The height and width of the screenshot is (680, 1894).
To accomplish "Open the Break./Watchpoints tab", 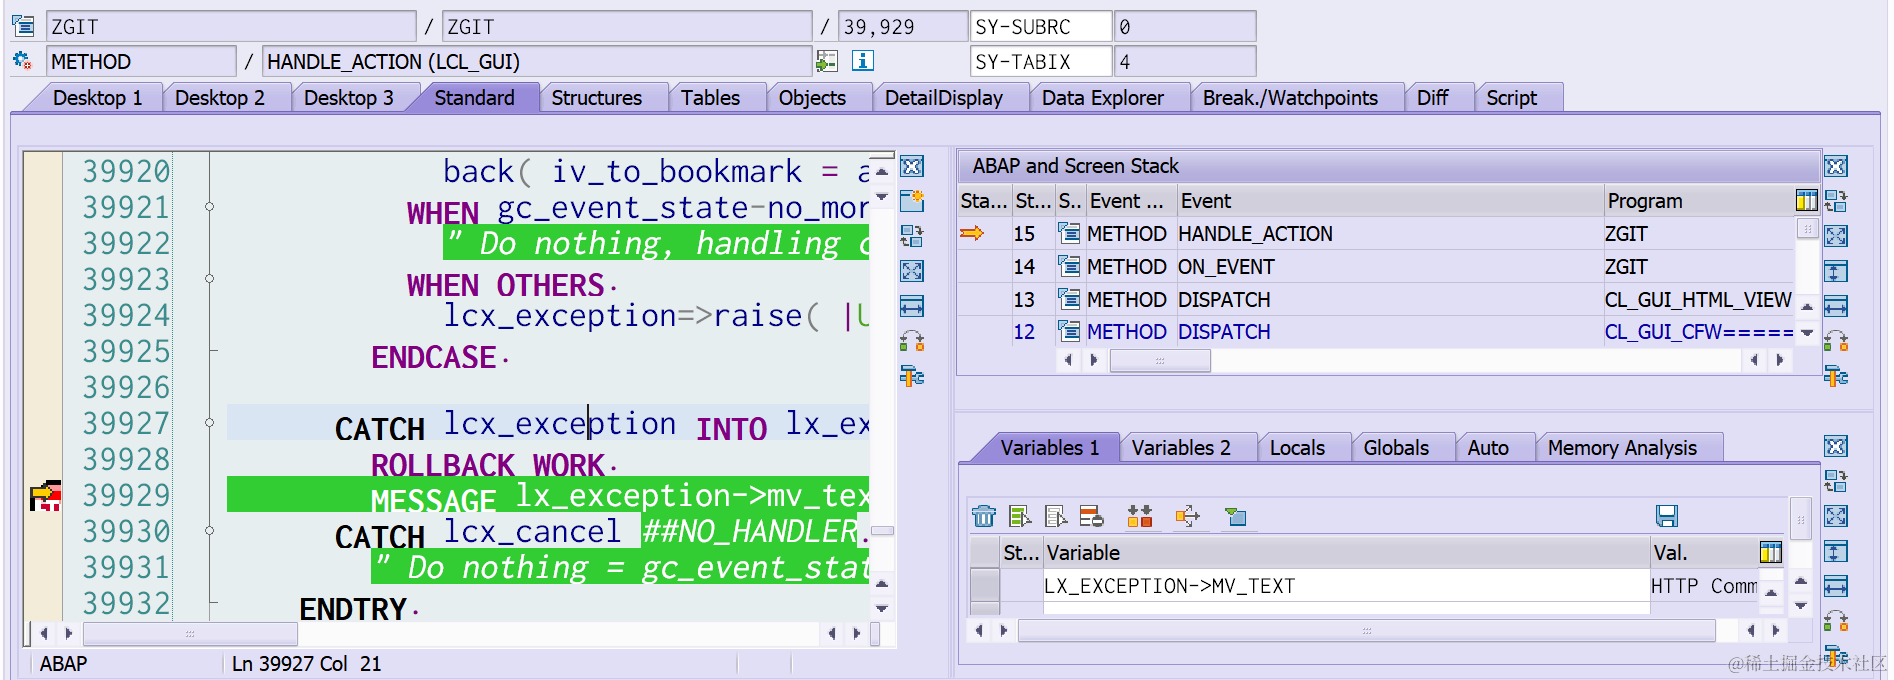I will tap(1290, 98).
